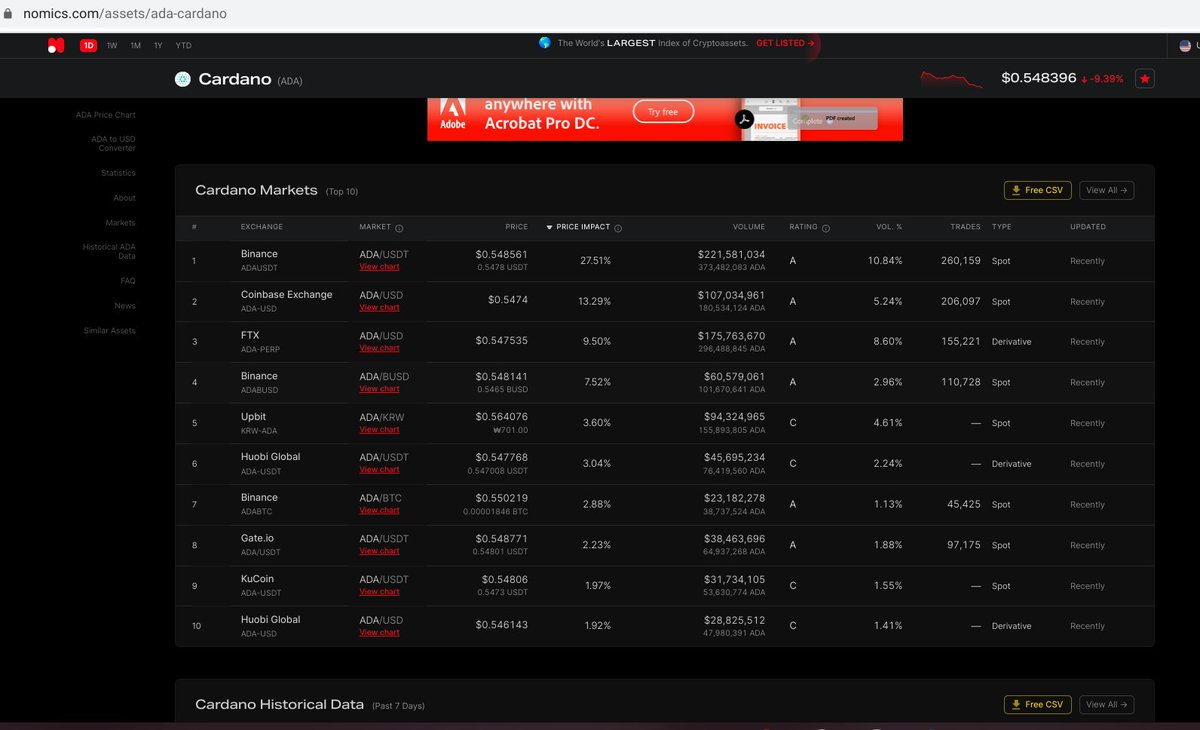Download Cardano Markets Free CSV
The image size is (1200, 730).
point(1038,190)
